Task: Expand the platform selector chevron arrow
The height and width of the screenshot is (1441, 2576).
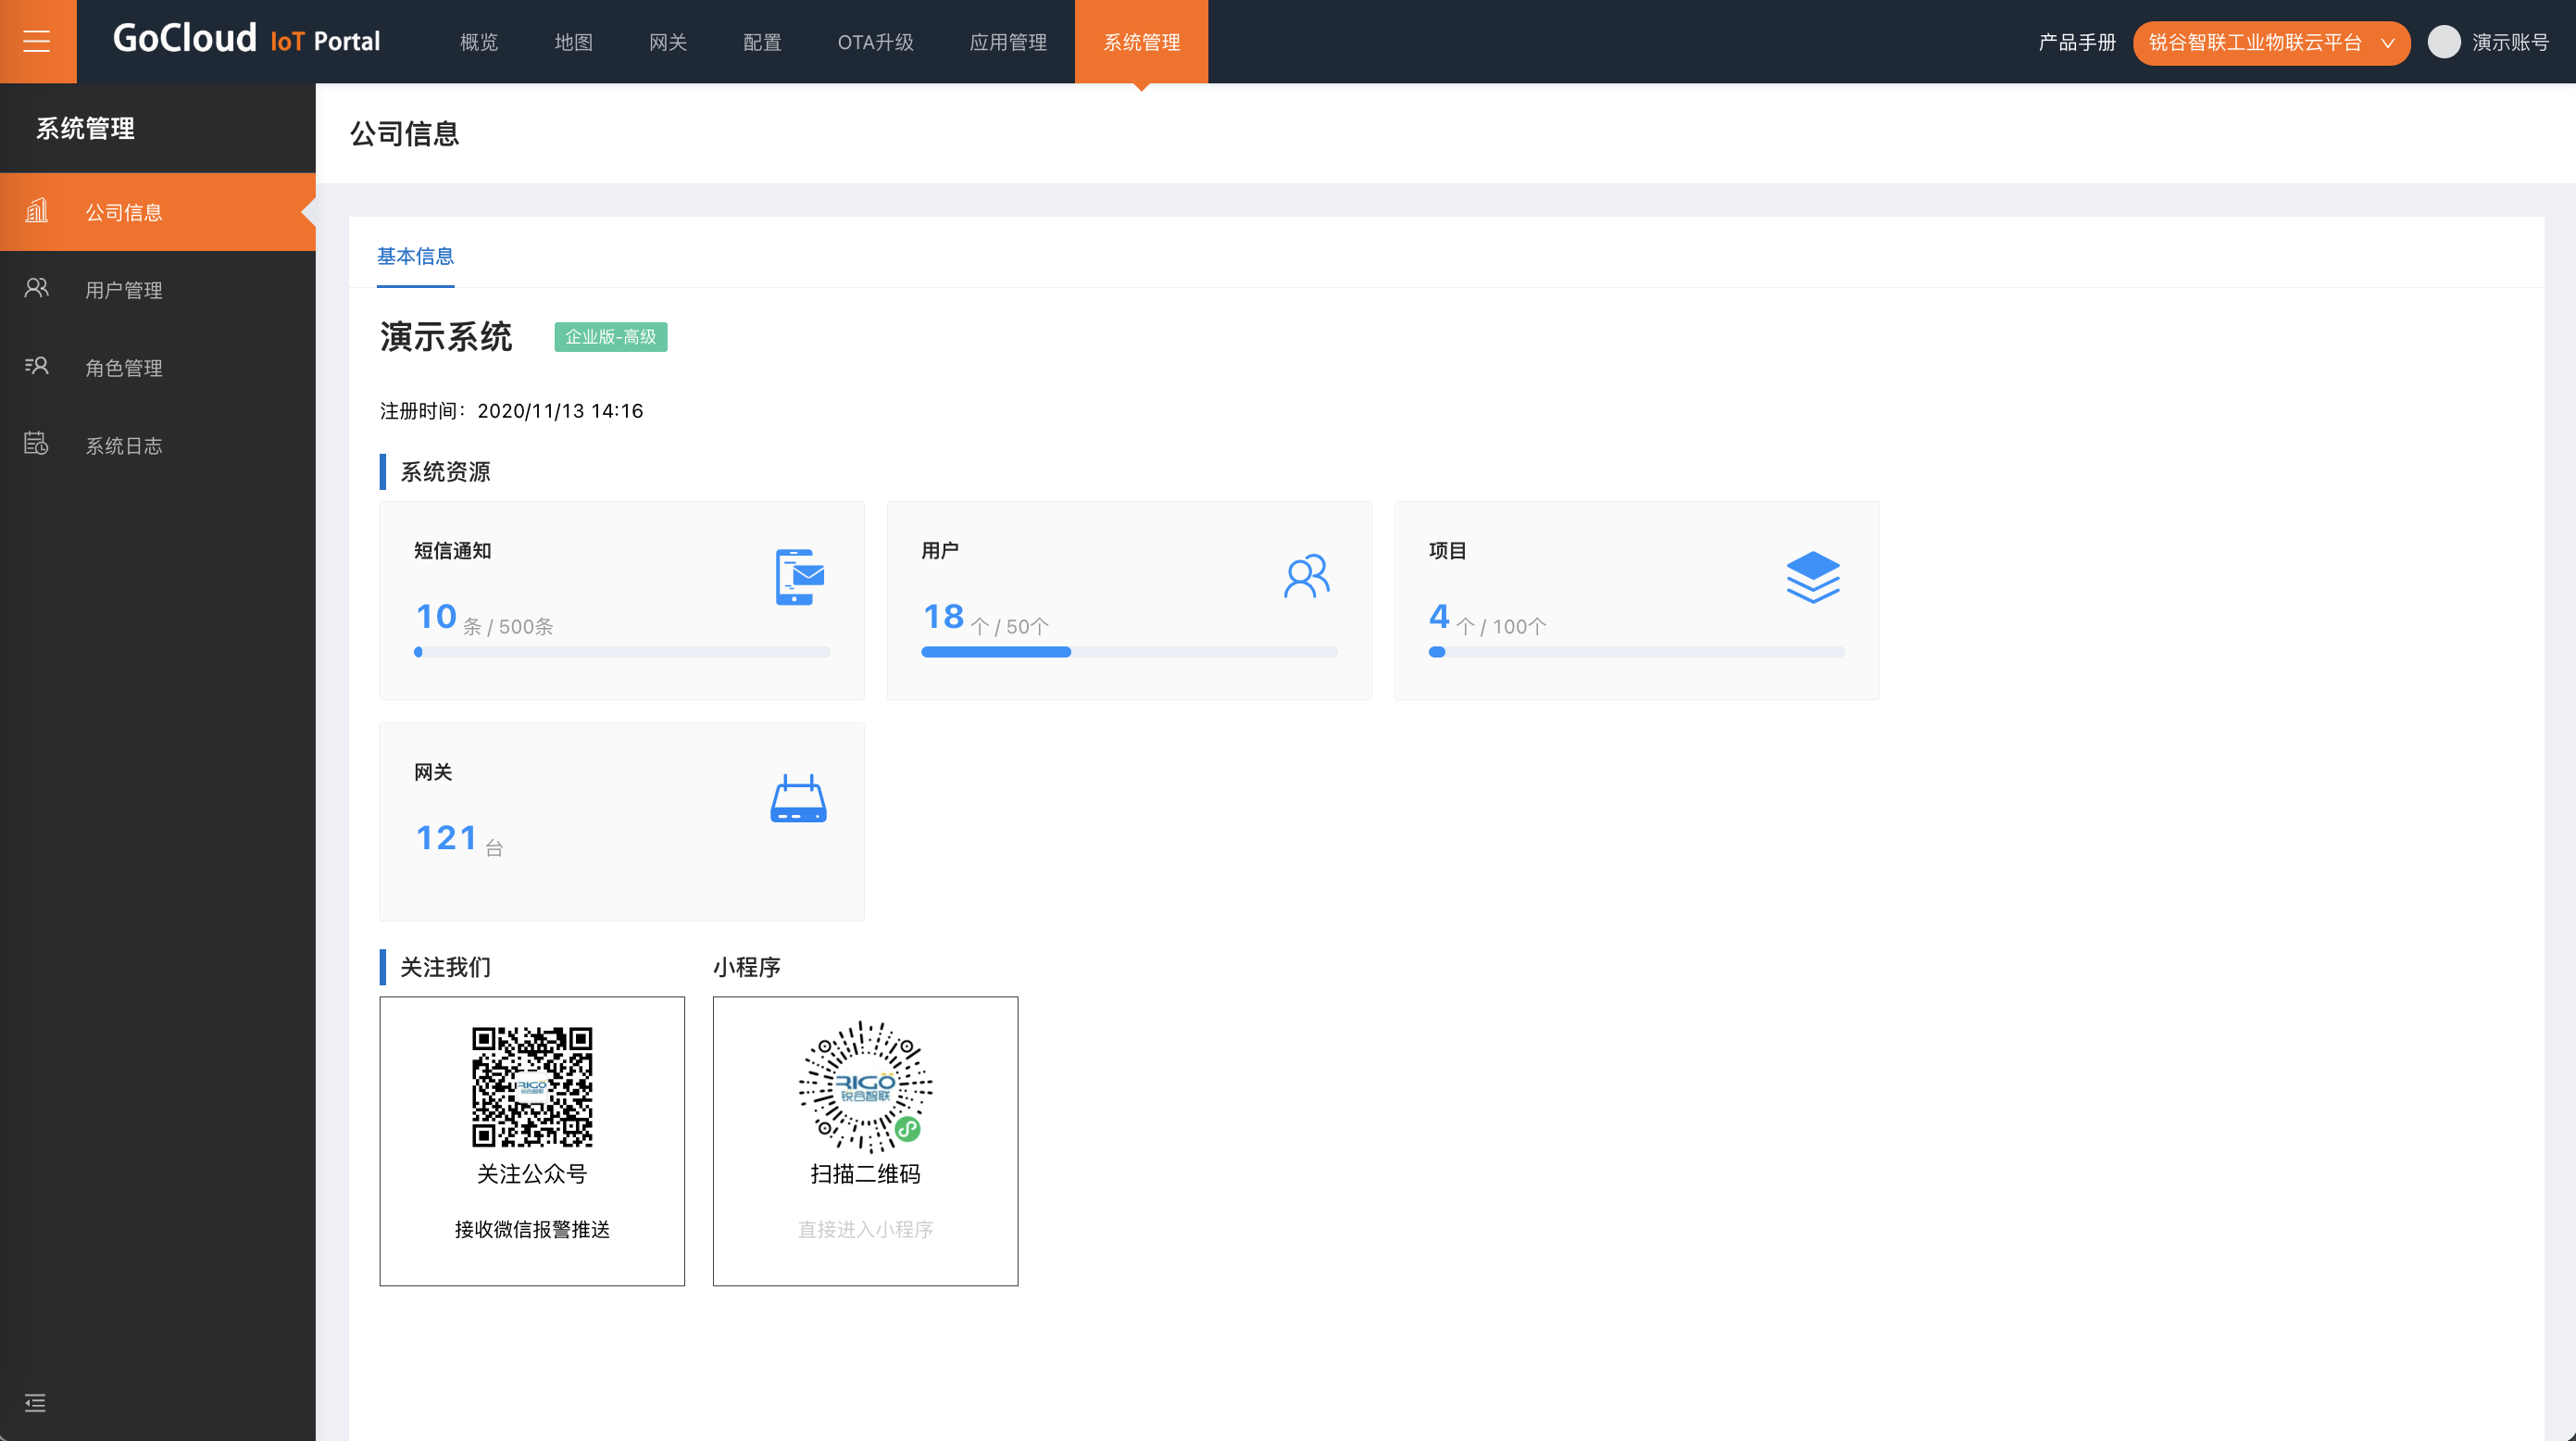Action: pyautogui.click(x=2387, y=43)
